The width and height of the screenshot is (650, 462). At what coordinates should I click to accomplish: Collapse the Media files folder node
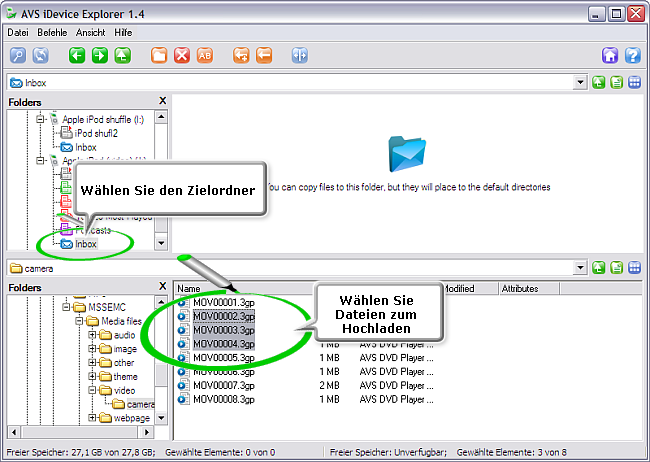pyautogui.click(x=80, y=321)
